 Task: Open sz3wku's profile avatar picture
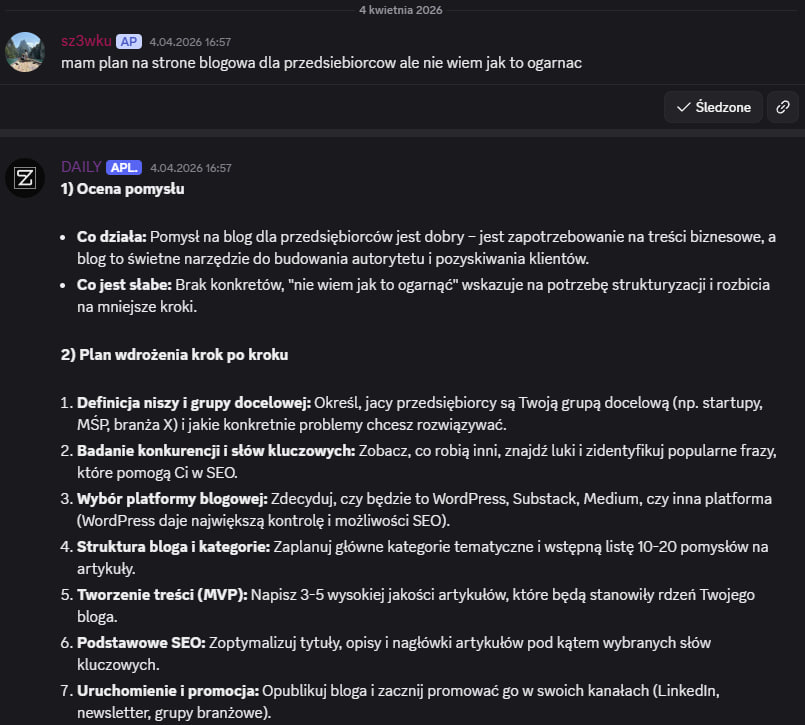point(25,52)
